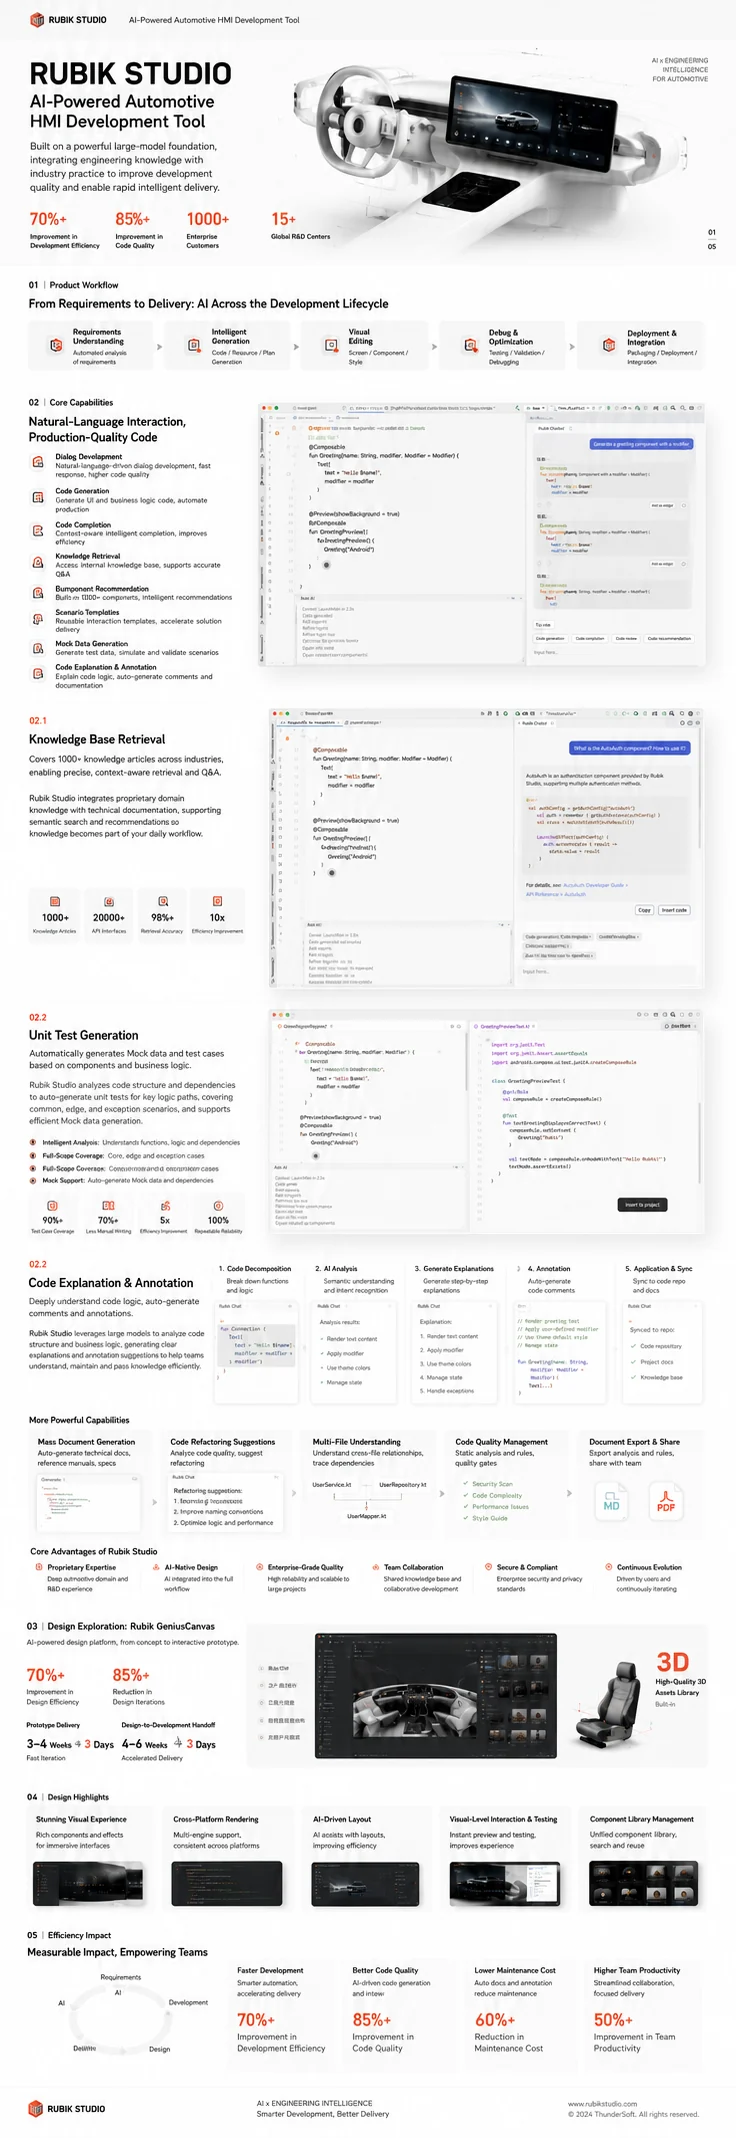The width and height of the screenshot is (736, 2138).
Task: Click the Performance Issues check mark
Action: (x=466, y=1506)
